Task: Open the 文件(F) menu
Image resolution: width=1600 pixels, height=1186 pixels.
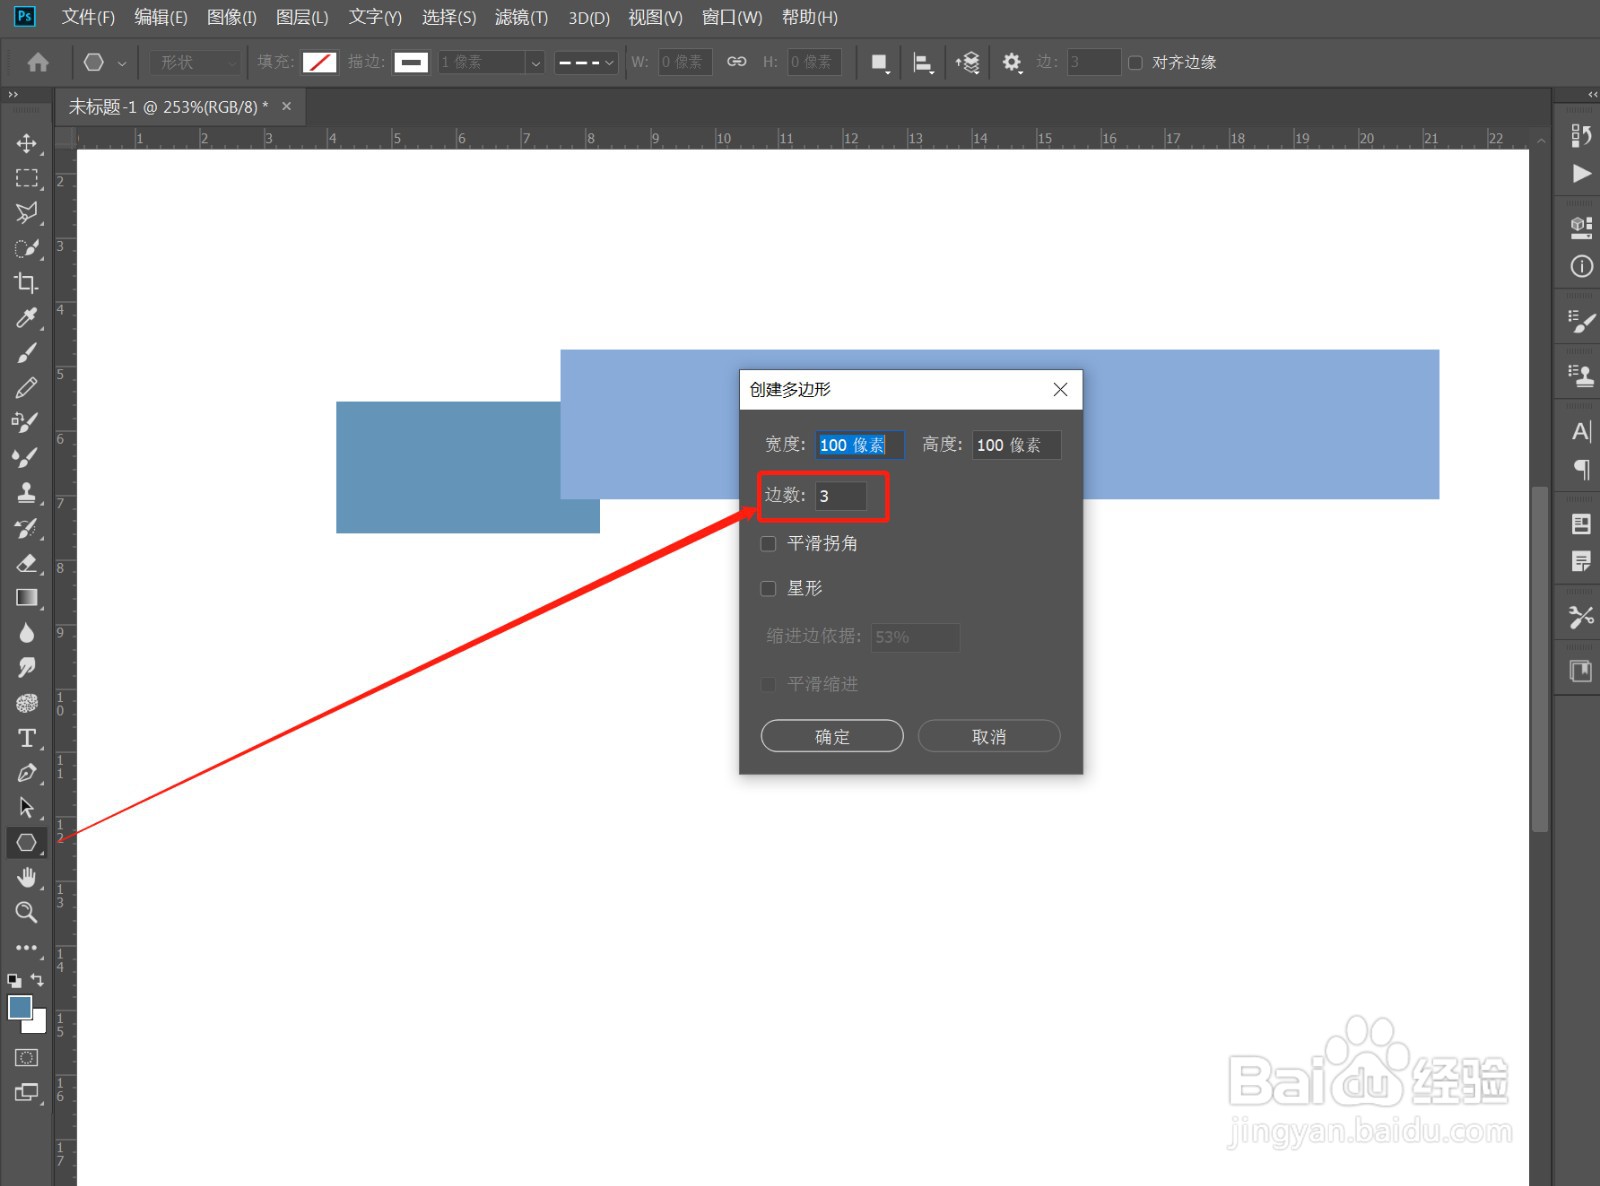Action: click(x=88, y=17)
